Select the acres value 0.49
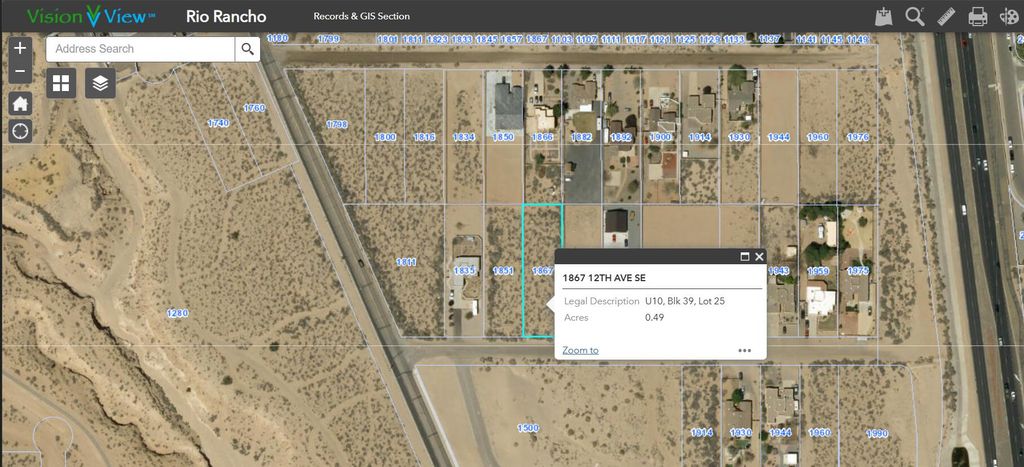Image resolution: width=1024 pixels, height=467 pixels. tap(654, 317)
